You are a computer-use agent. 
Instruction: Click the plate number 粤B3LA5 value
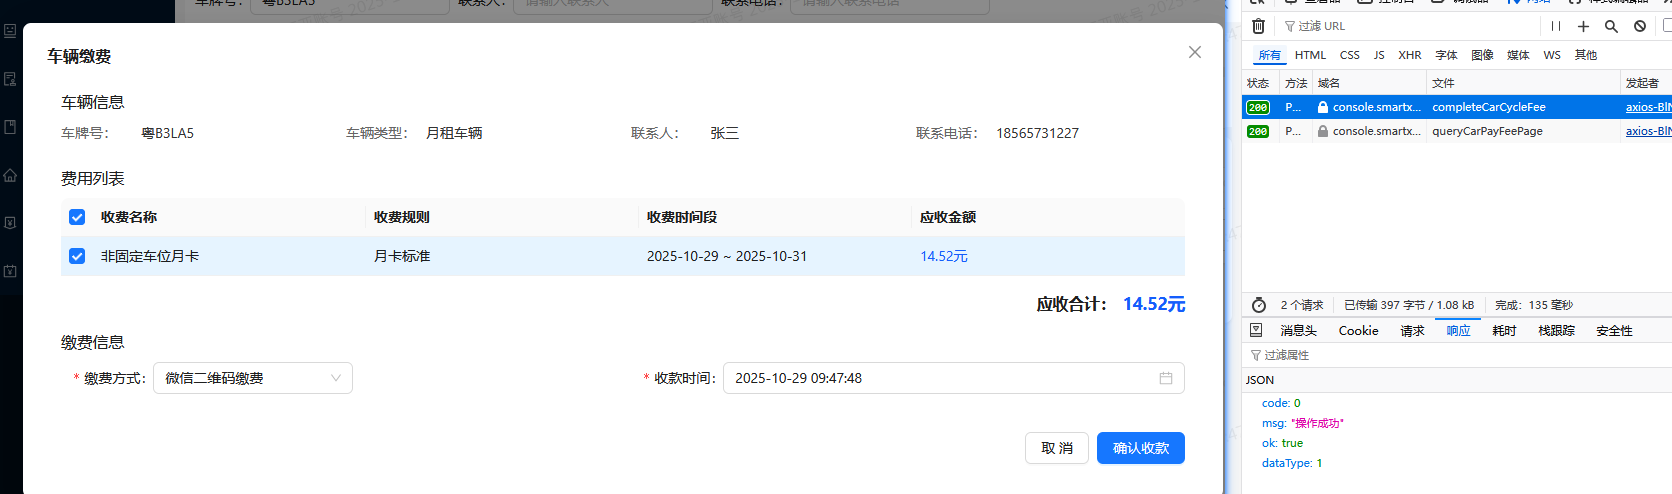(x=168, y=133)
